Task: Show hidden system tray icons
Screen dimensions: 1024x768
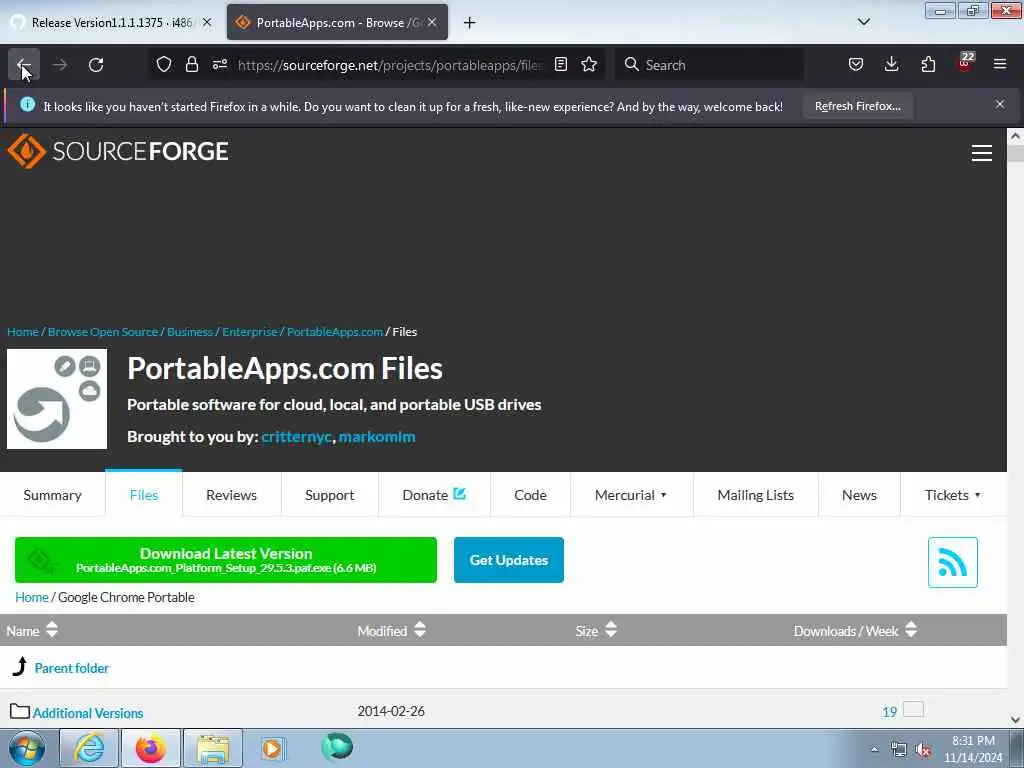Action: [x=874, y=750]
